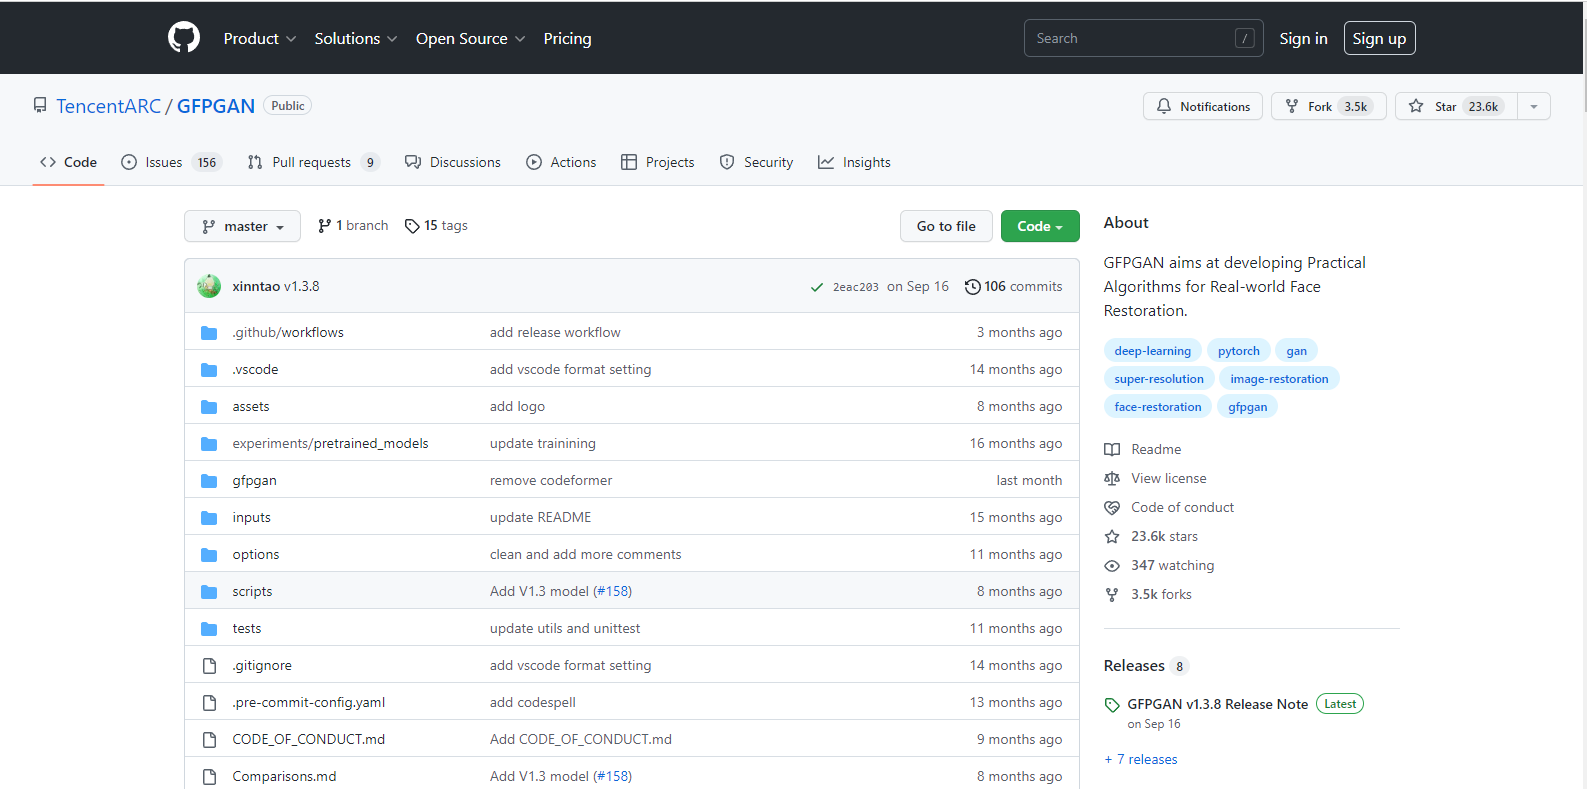Open the green Code dropdown
The image size is (1587, 789).
1039,226
